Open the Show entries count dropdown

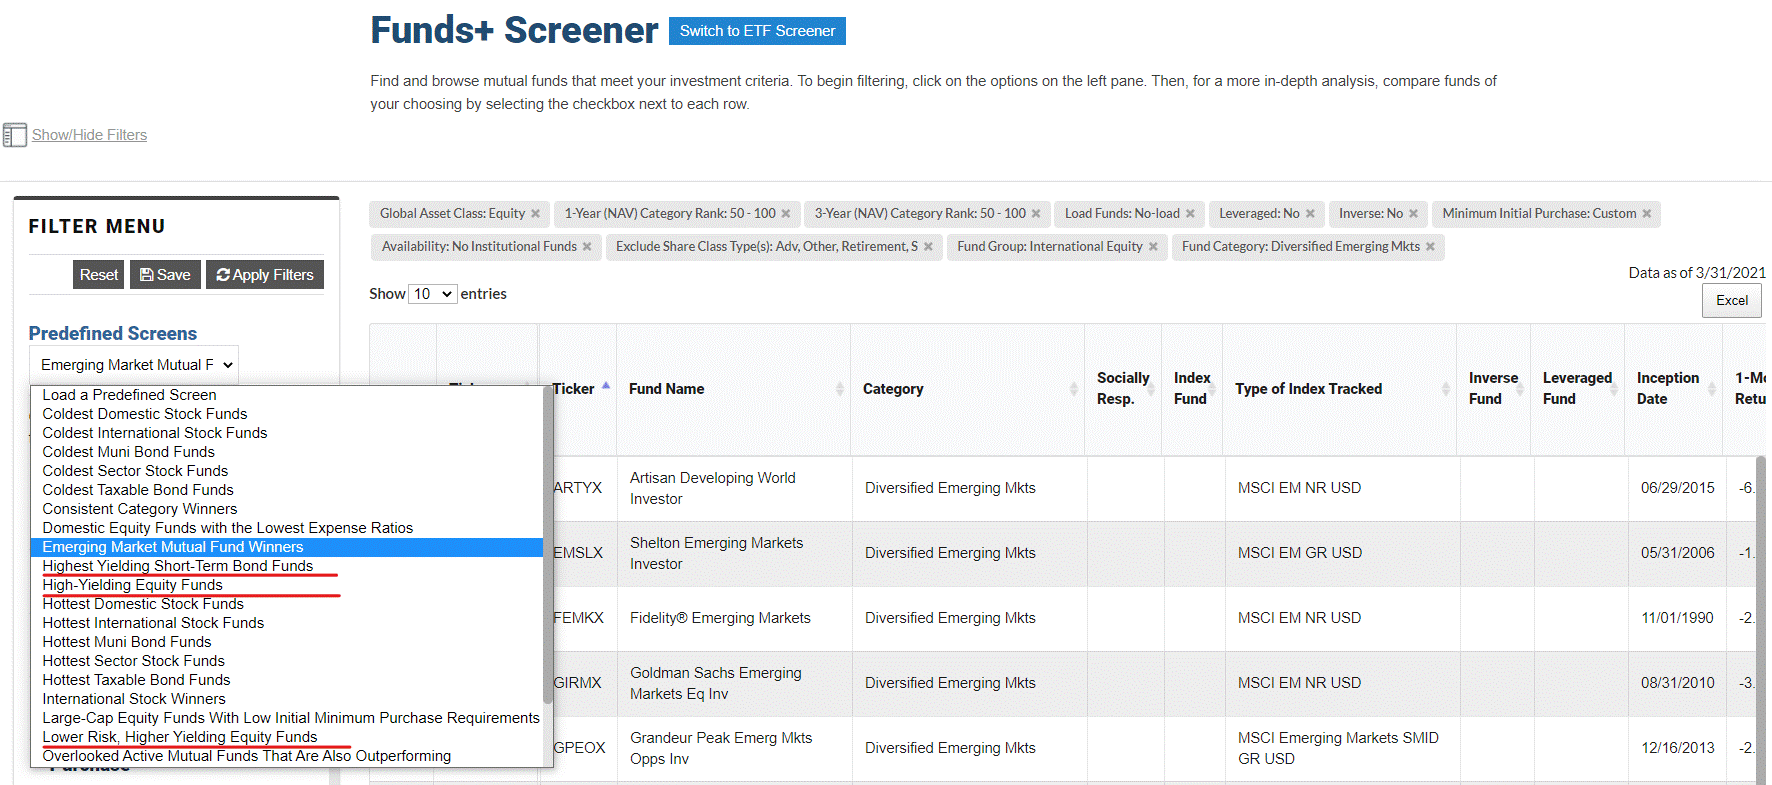pos(433,294)
